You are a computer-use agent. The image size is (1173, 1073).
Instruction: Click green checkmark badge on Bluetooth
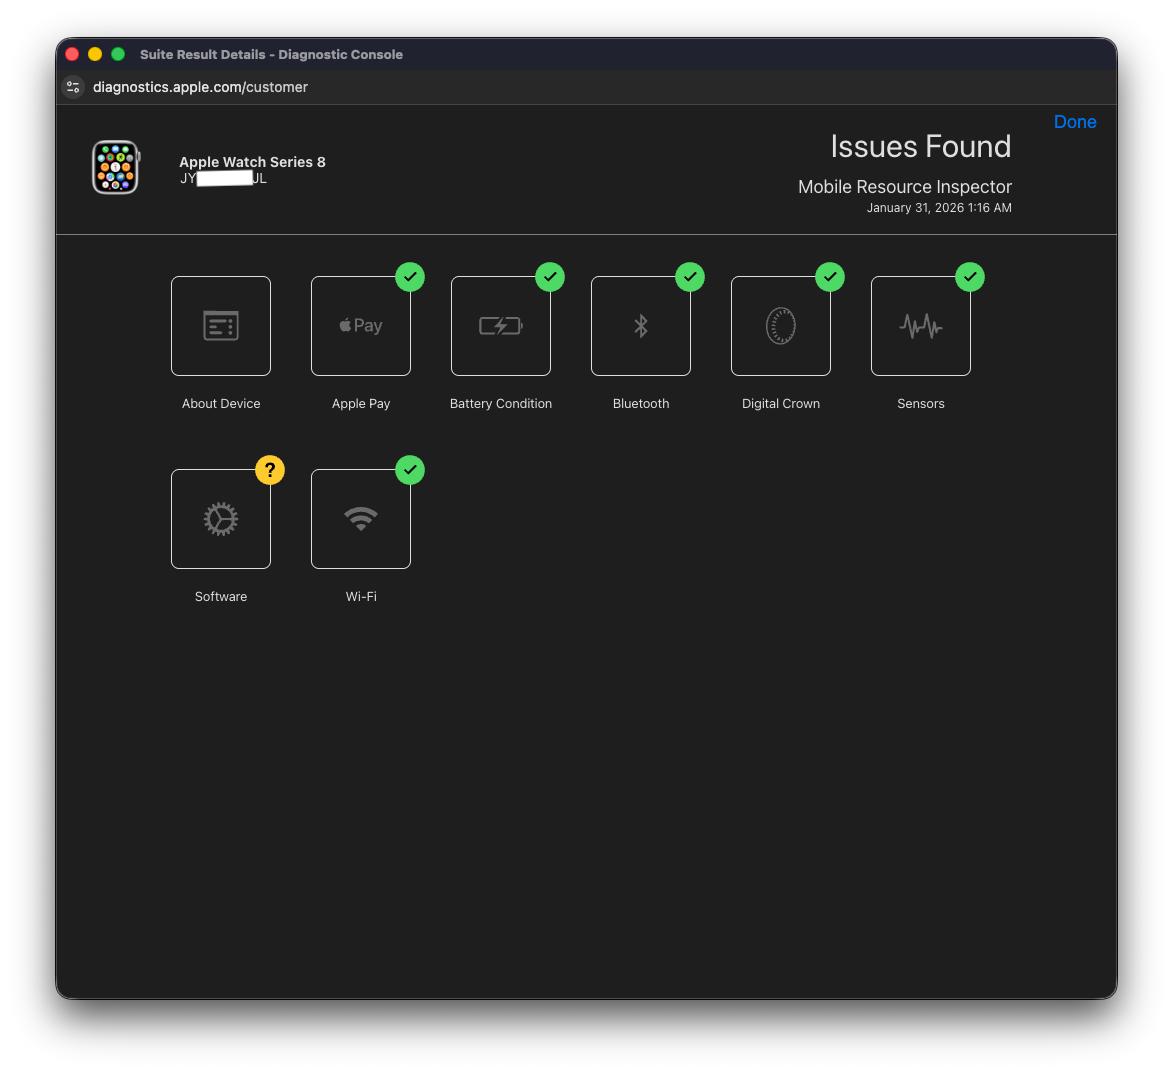pos(690,277)
